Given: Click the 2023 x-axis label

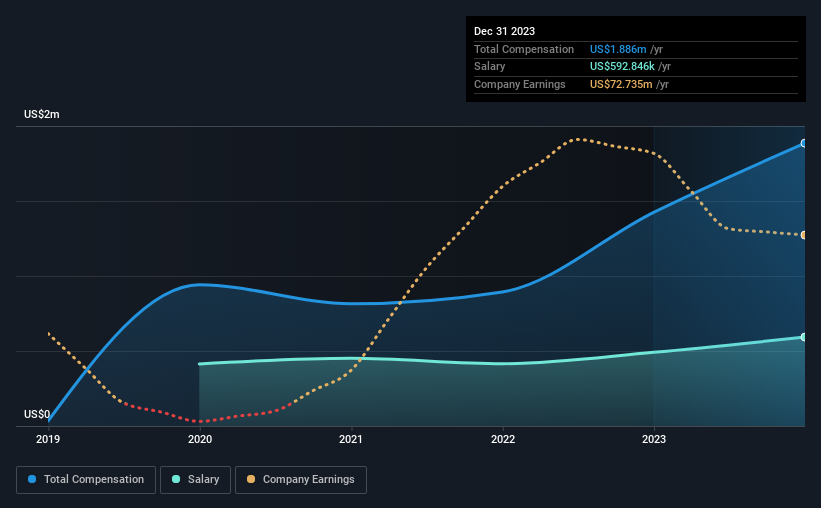Looking at the screenshot, I should click(x=654, y=439).
